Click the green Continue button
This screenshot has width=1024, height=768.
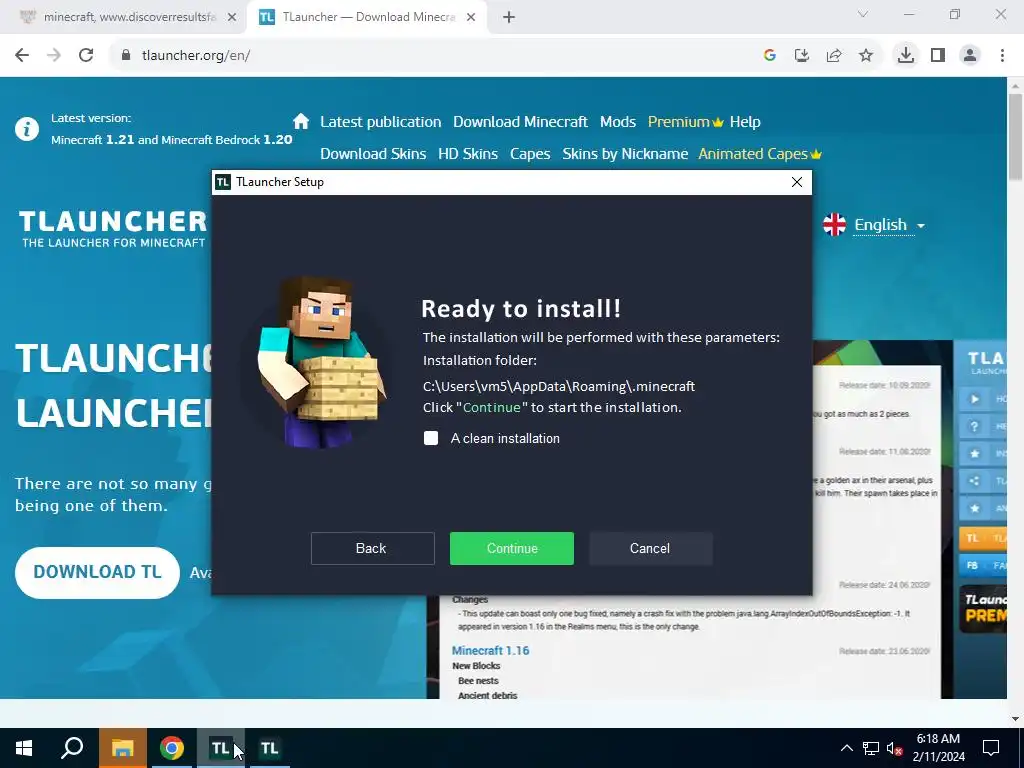click(511, 549)
